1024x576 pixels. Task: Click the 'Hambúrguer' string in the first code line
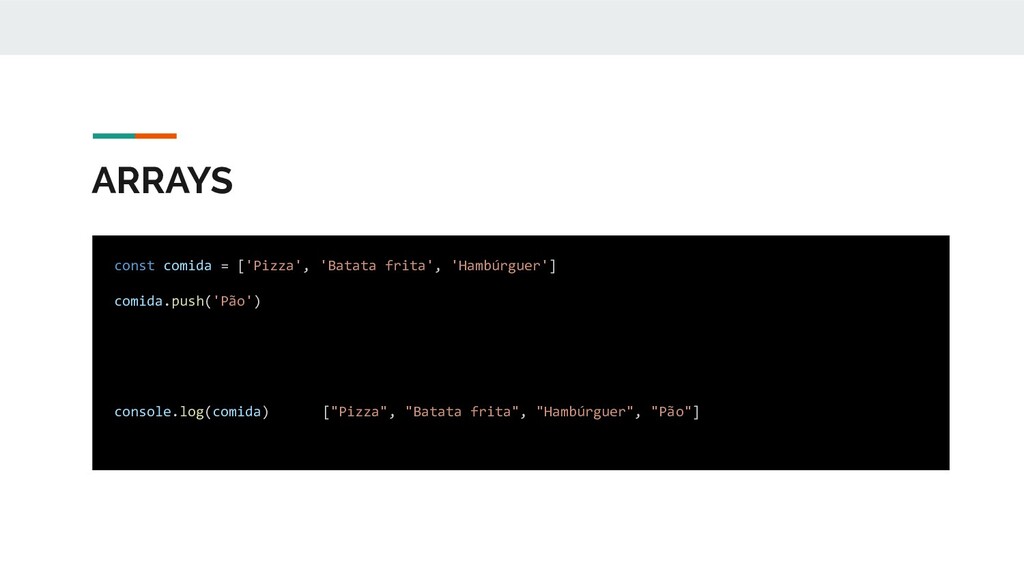(499, 266)
